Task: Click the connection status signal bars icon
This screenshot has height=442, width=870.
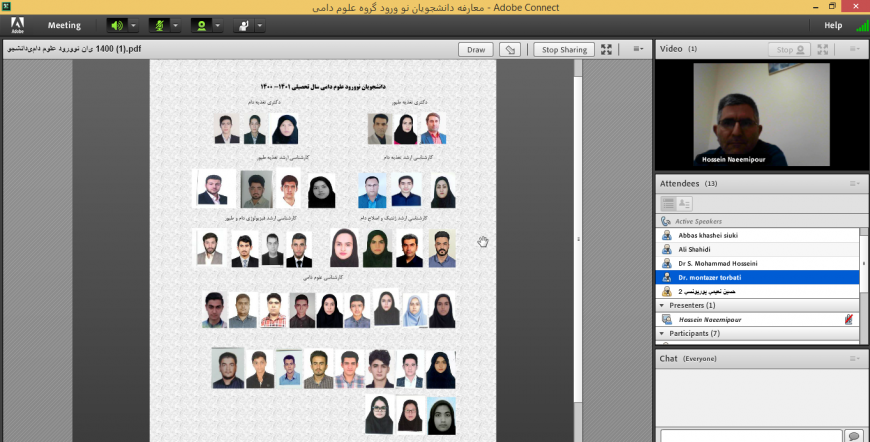Action: pos(860,25)
